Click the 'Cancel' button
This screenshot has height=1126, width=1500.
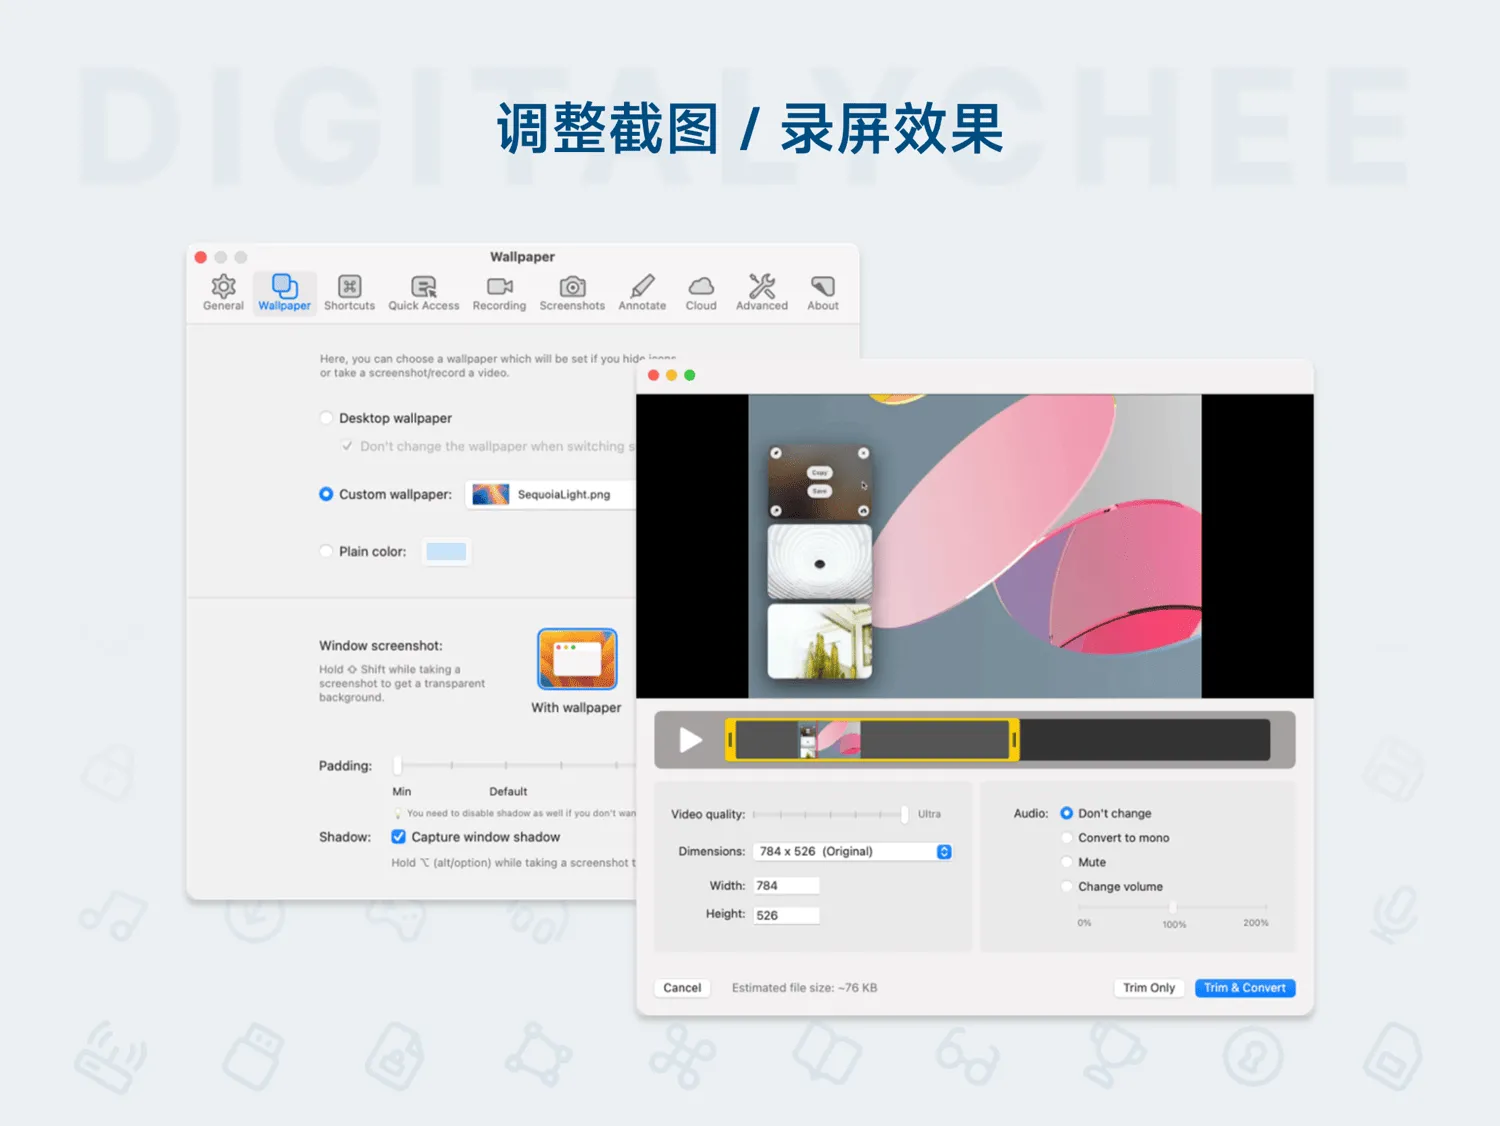tap(681, 987)
